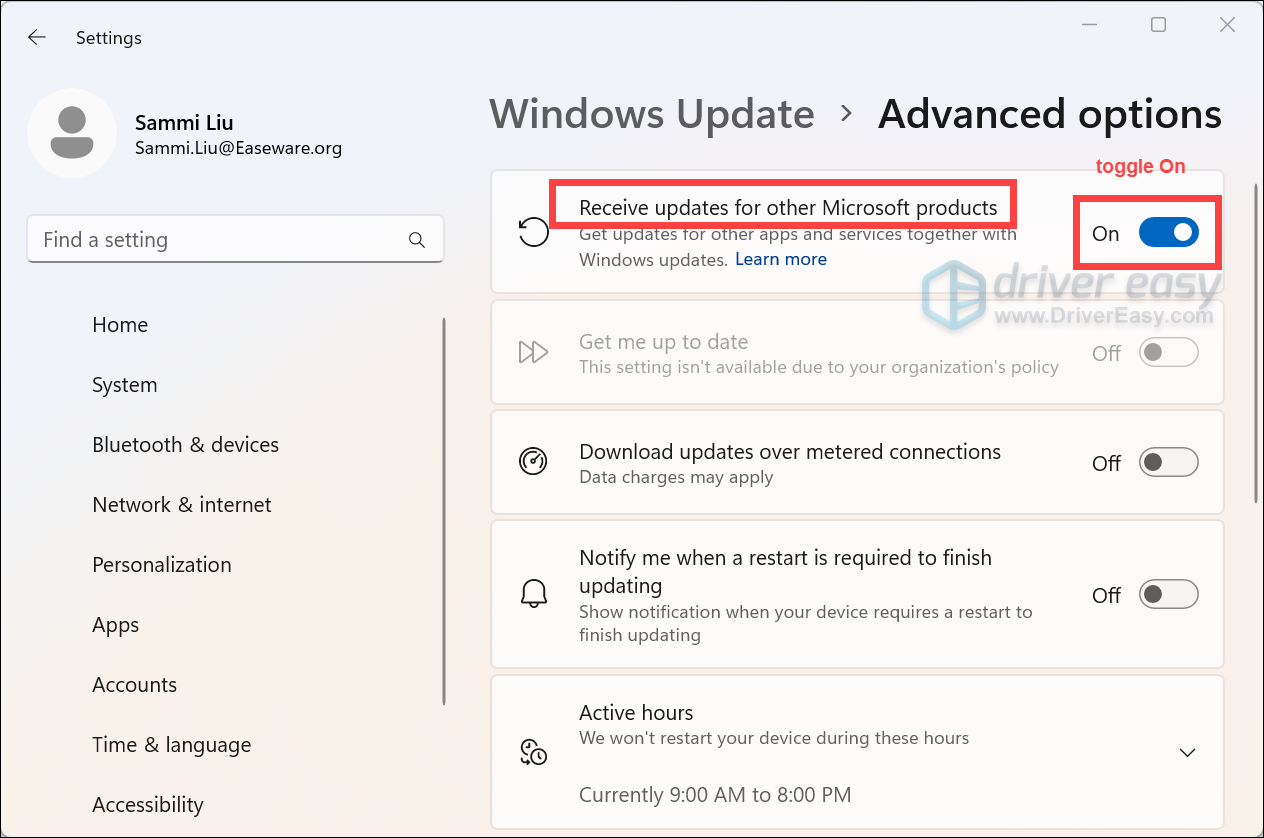This screenshot has width=1264, height=838.
Task: Click the refresh icon beside Receive updates
Action: tap(534, 232)
